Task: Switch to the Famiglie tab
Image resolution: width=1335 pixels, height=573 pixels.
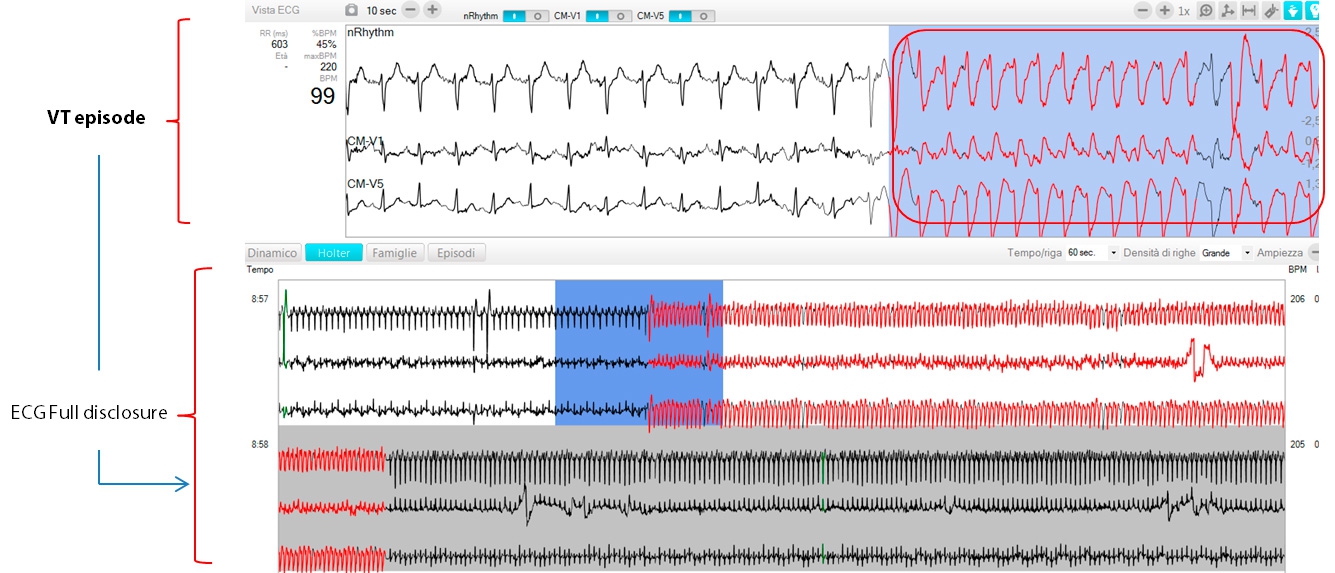Action: 395,253
